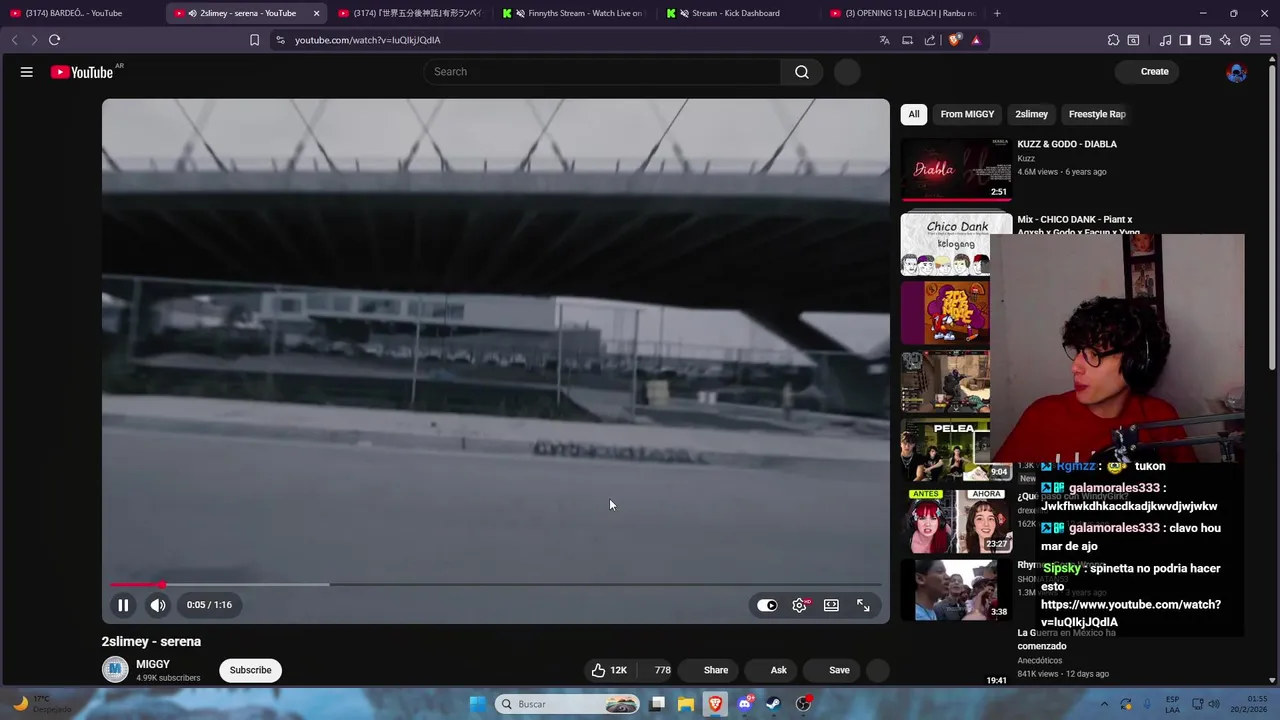Open File Explorer from the taskbar

click(686, 704)
